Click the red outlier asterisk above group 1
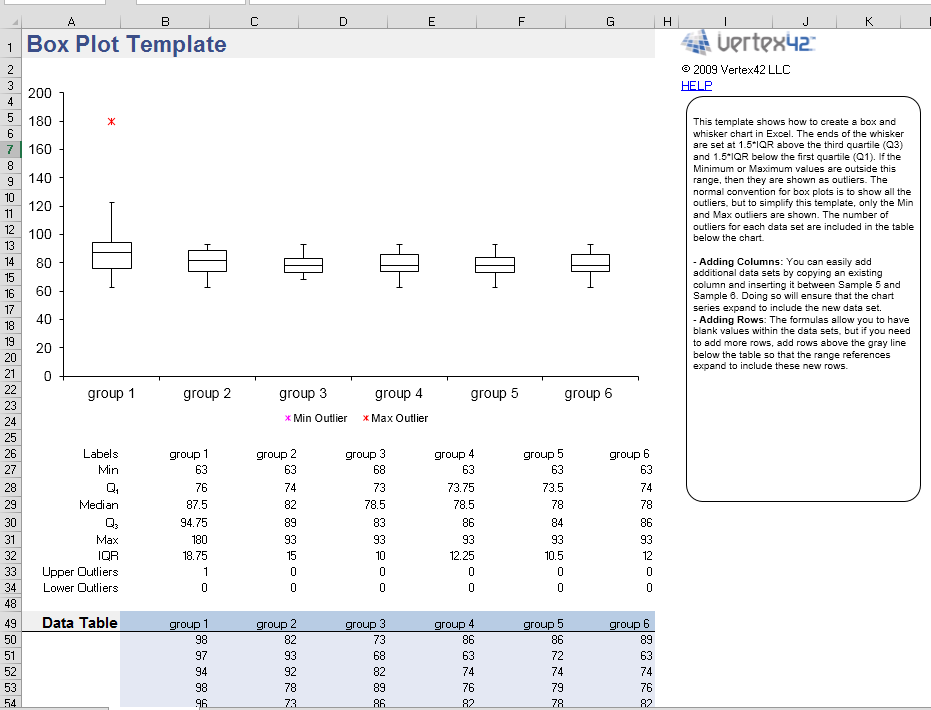 110,120
